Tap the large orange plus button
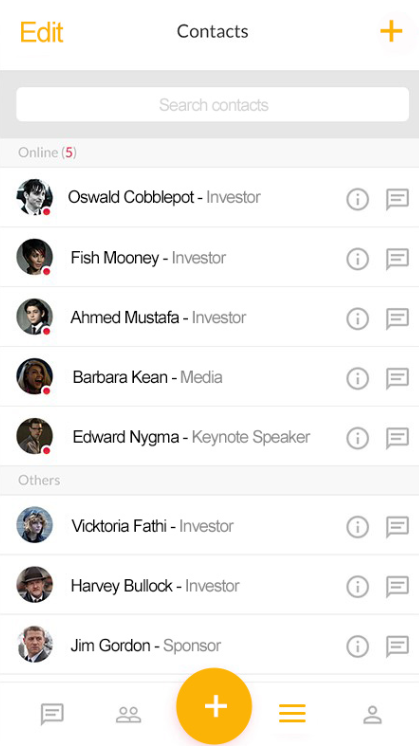Image resolution: width=419 pixels, height=746 pixels. click(214, 706)
